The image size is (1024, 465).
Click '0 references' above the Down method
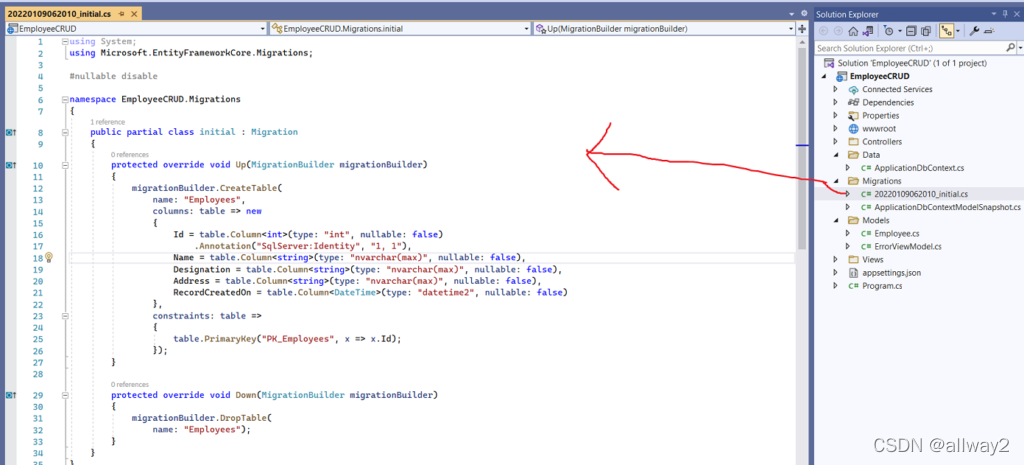[x=129, y=385]
